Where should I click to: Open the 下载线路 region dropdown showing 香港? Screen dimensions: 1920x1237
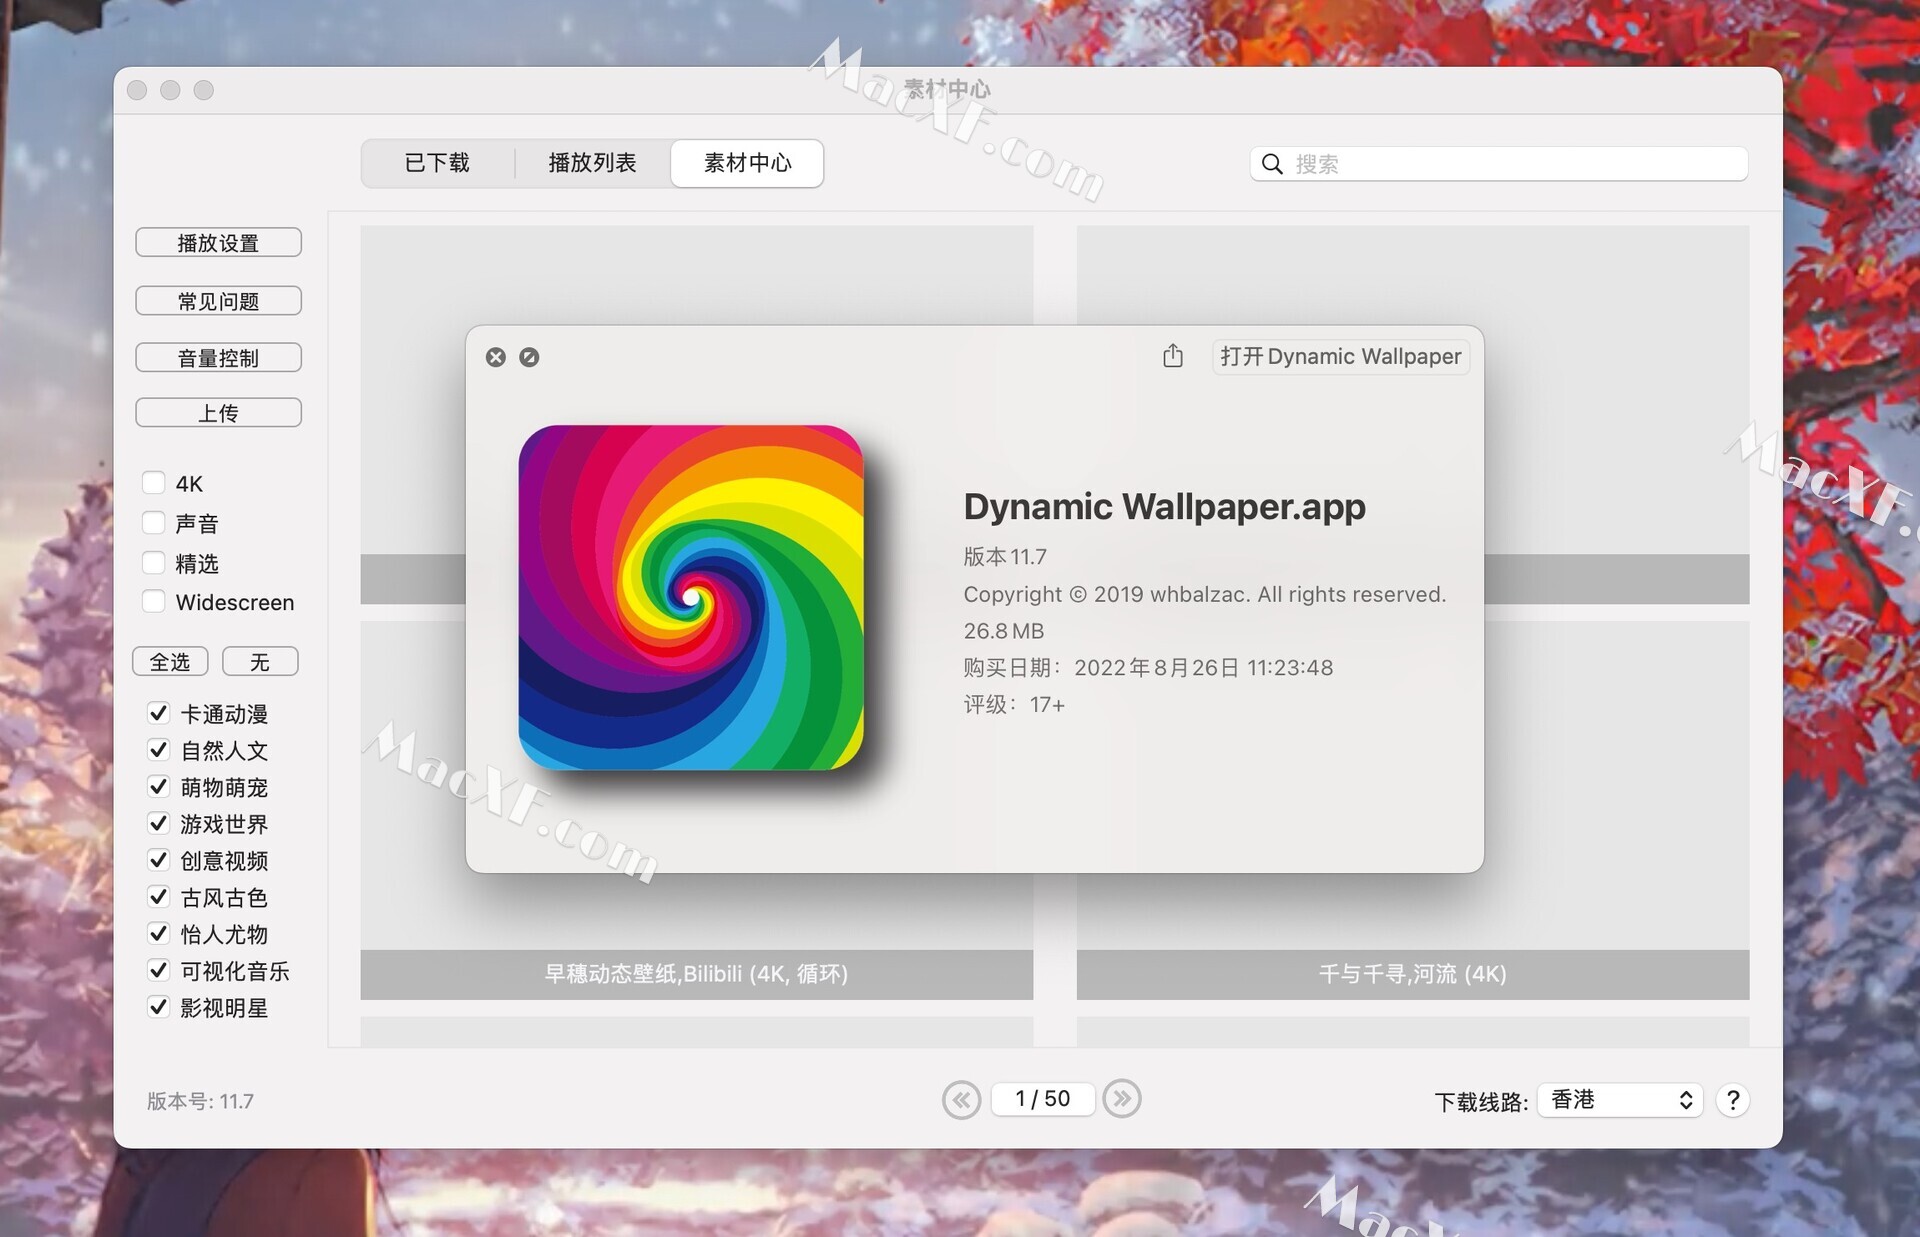click(x=1618, y=1100)
